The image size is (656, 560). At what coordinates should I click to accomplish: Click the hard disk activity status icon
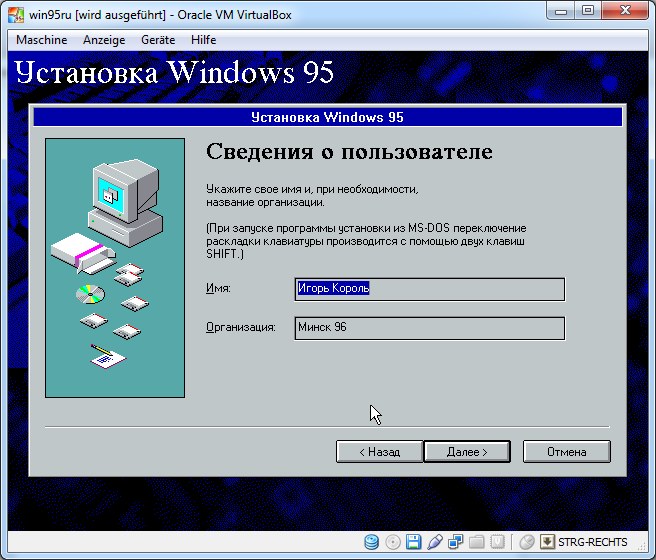[372, 542]
